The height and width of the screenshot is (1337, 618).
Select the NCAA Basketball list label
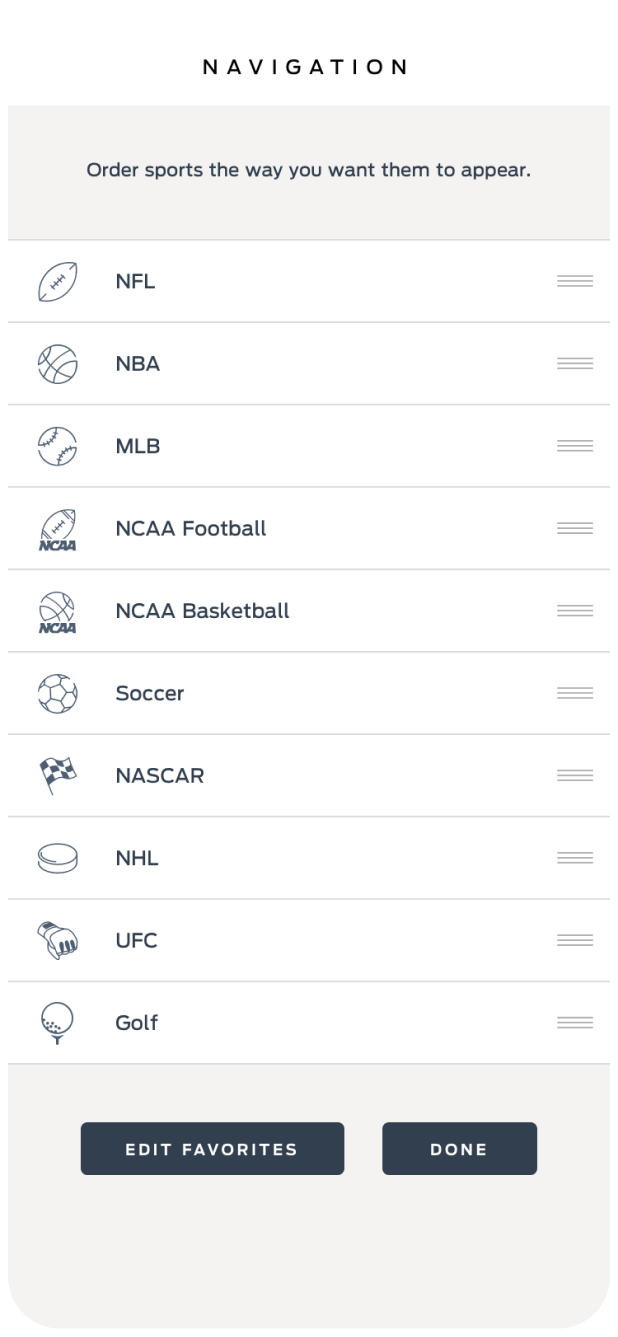pos(202,611)
